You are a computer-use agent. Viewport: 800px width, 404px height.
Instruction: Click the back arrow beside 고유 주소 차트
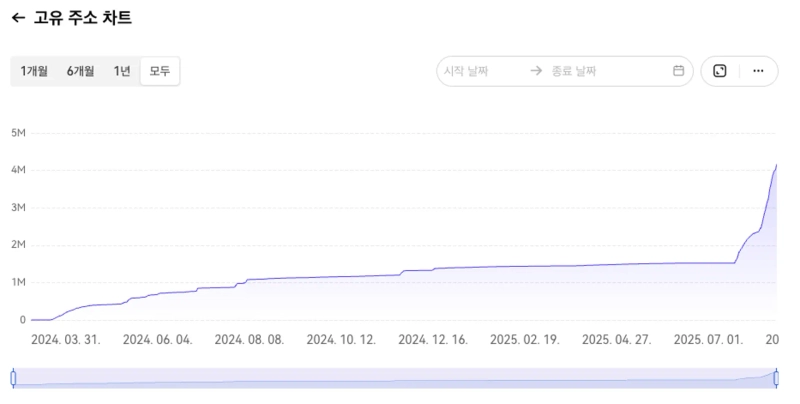(18, 18)
